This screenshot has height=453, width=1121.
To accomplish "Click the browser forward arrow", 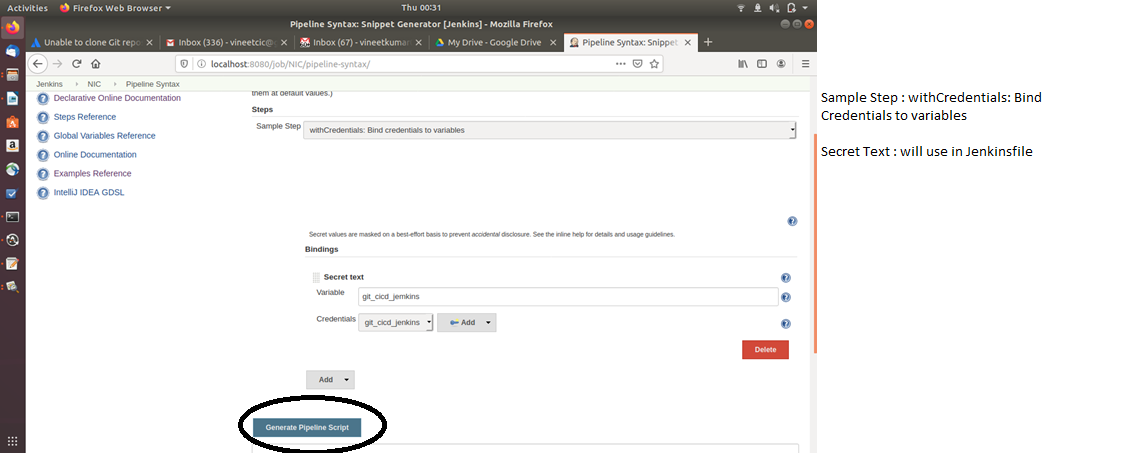I will tap(58, 64).
